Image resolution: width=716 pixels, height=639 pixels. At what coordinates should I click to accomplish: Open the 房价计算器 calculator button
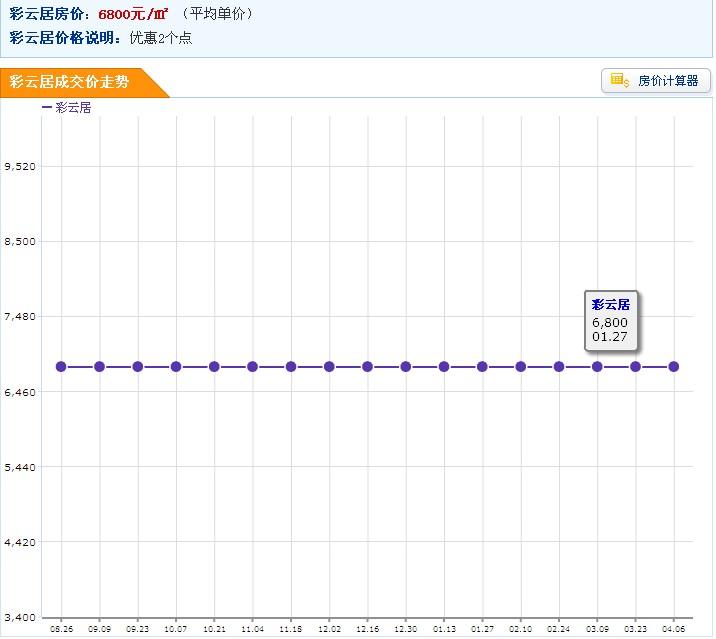657,81
